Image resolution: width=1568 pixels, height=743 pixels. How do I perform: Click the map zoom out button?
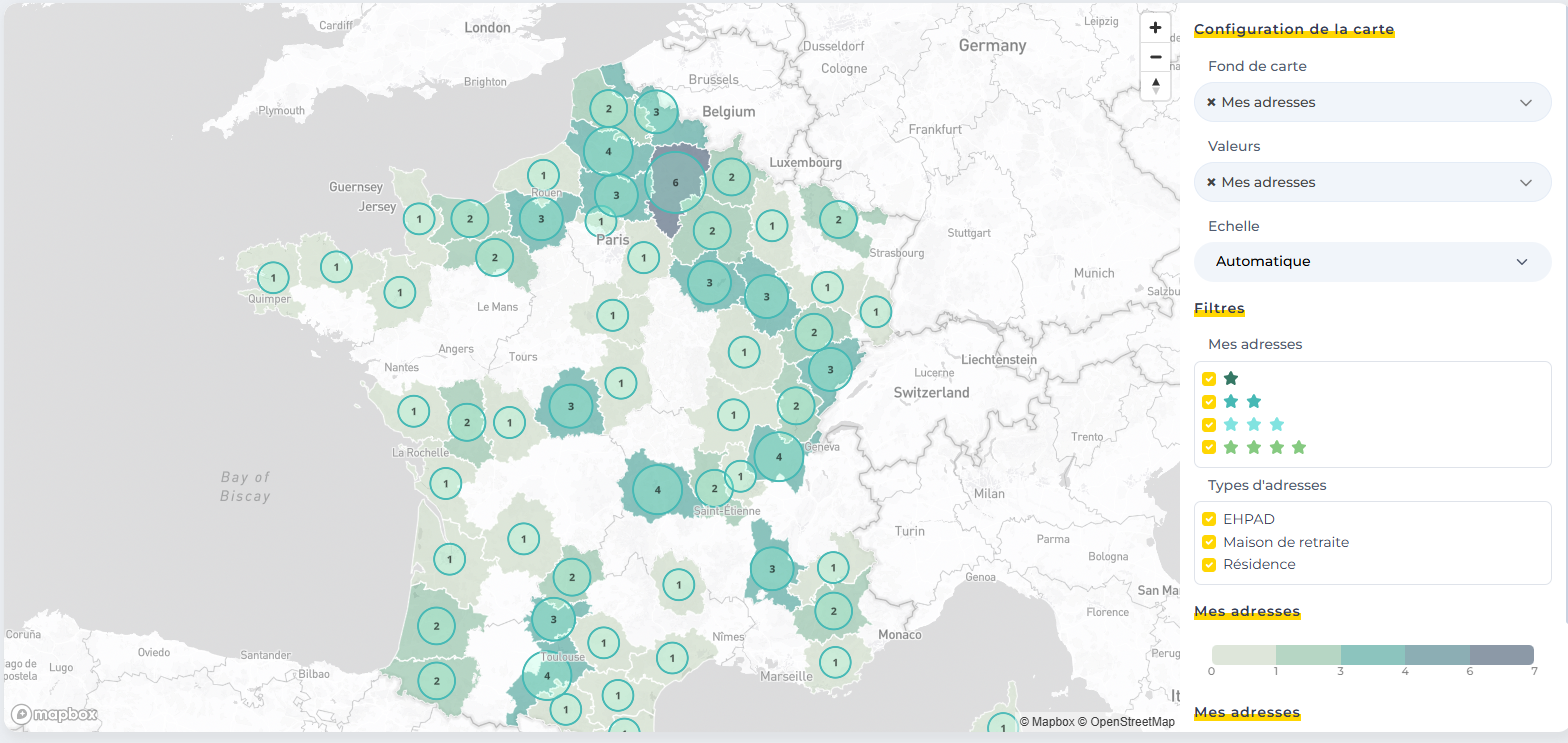tap(1155, 57)
